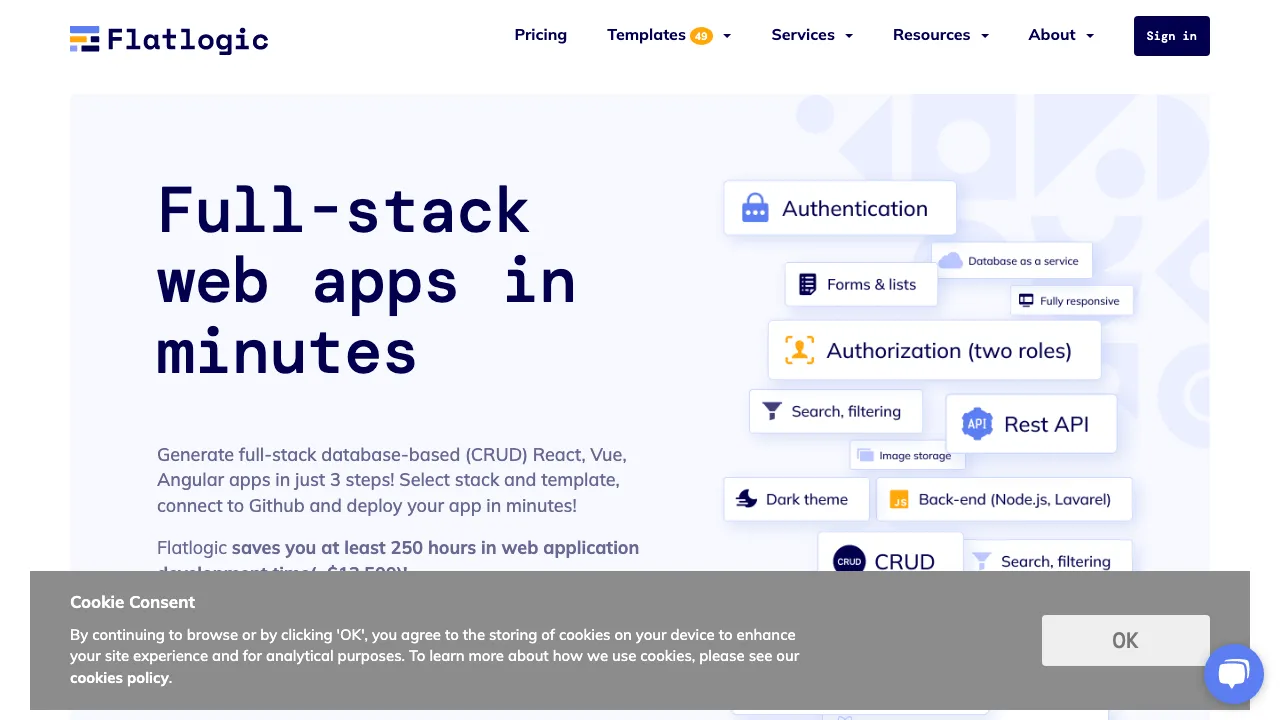Click the Database as a service text
Screen dimensions: 1280x720
click(1023, 261)
